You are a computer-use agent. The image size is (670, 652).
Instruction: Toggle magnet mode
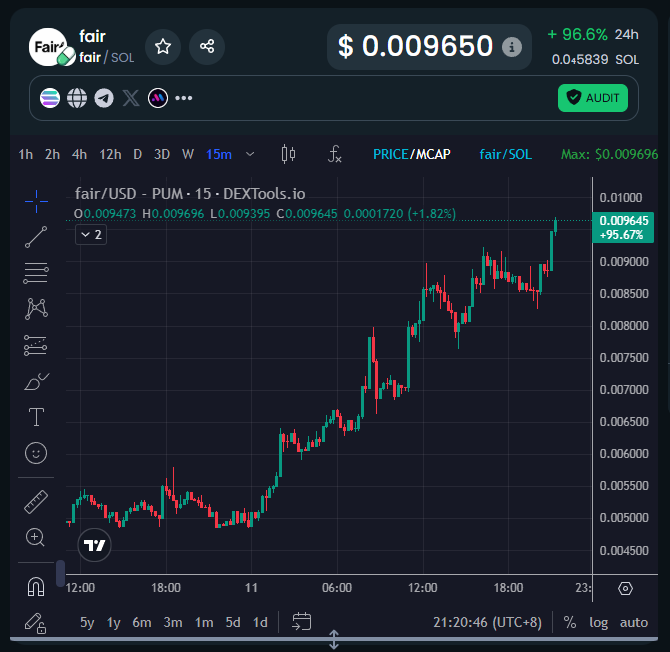pos(36,587)
